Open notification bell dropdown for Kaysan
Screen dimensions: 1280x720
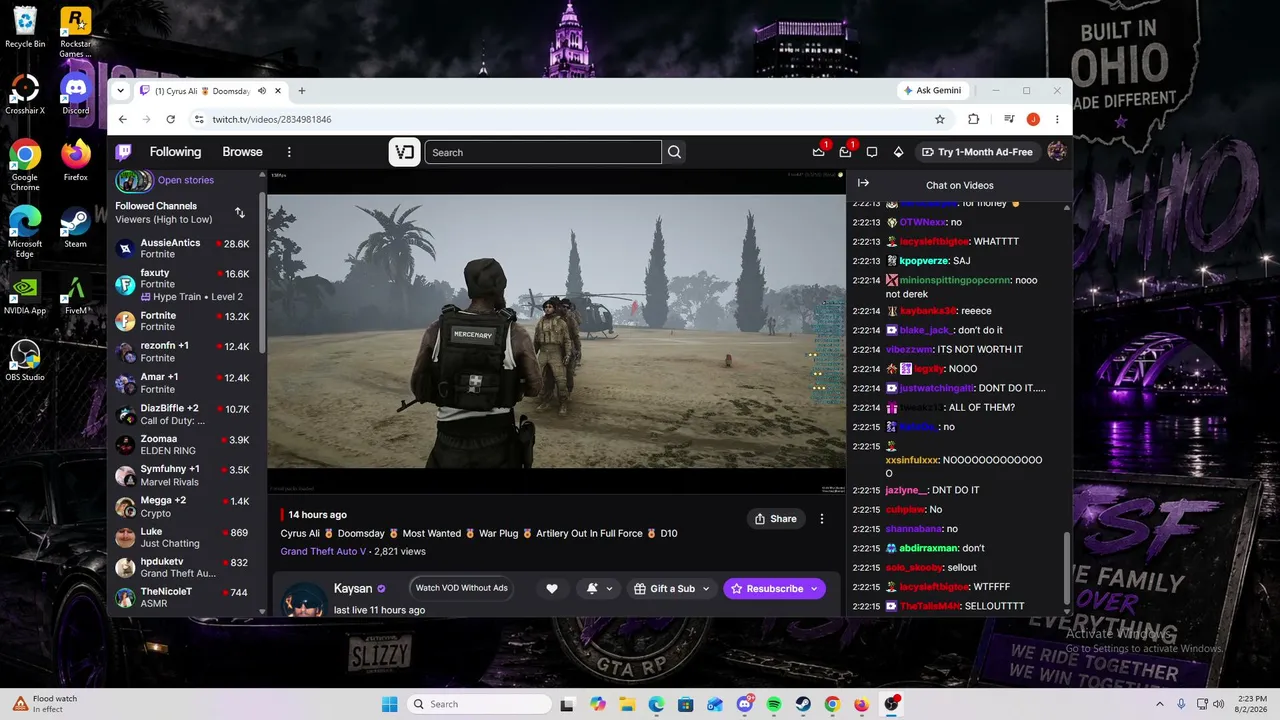[599, 589]
